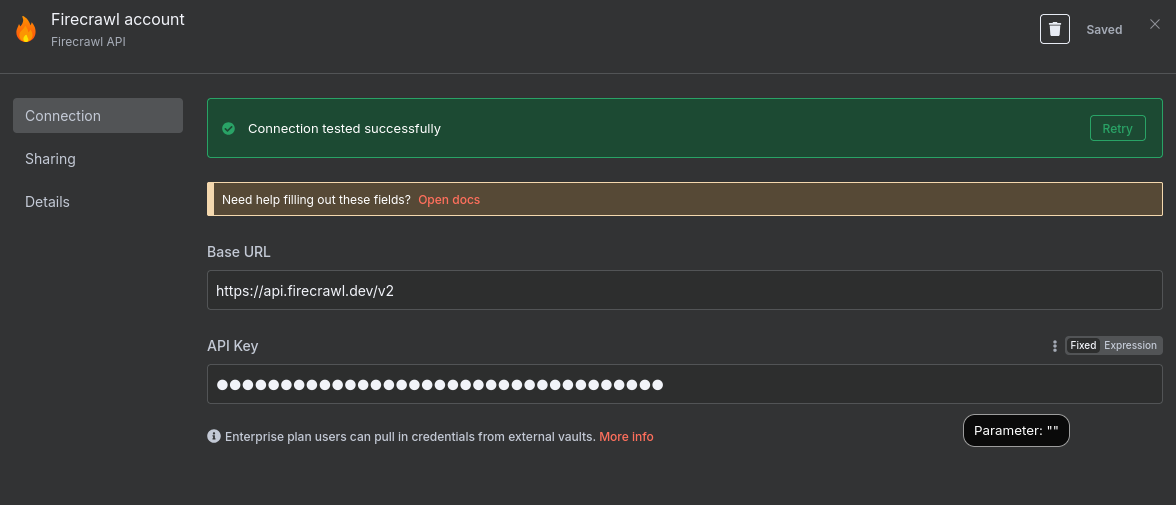This screenshot has height=505, width=1176.
Task: Close the credential dialog with X
Action: [1155, 24]
